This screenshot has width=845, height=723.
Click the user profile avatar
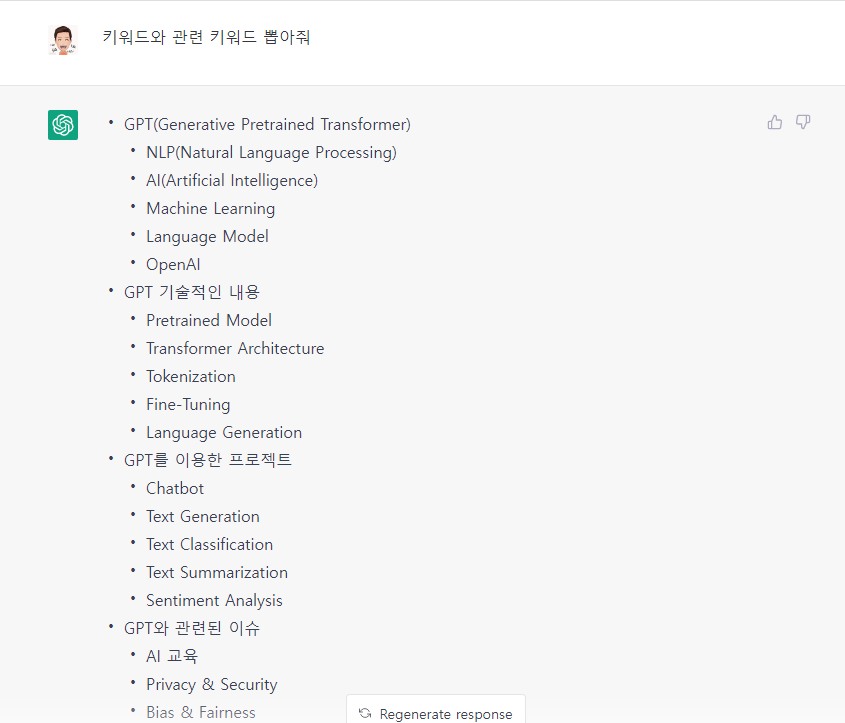click(x=63, y=40)
